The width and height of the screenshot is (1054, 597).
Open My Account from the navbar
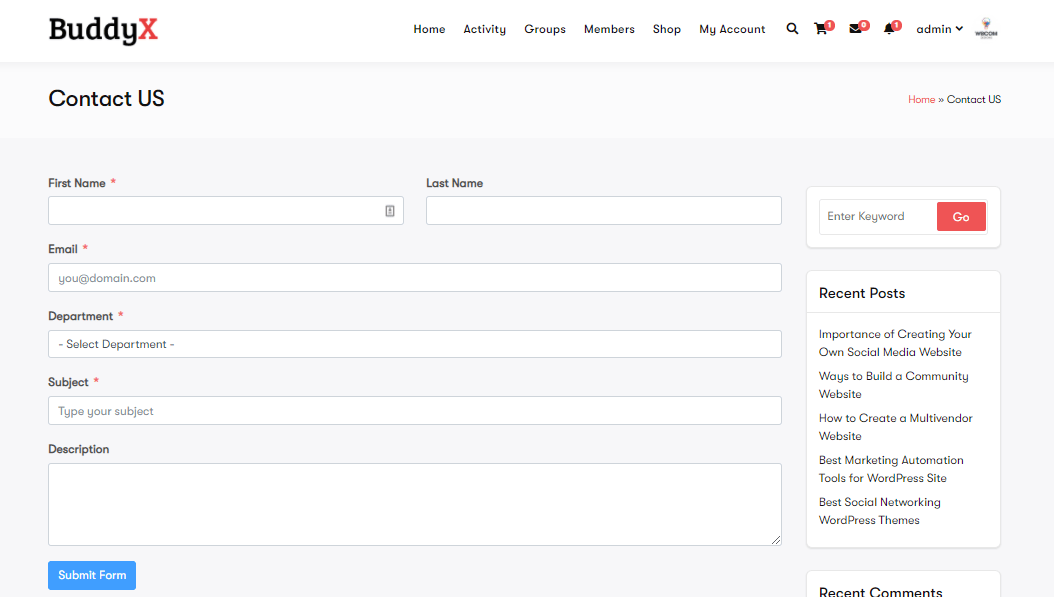click(732, 29)
